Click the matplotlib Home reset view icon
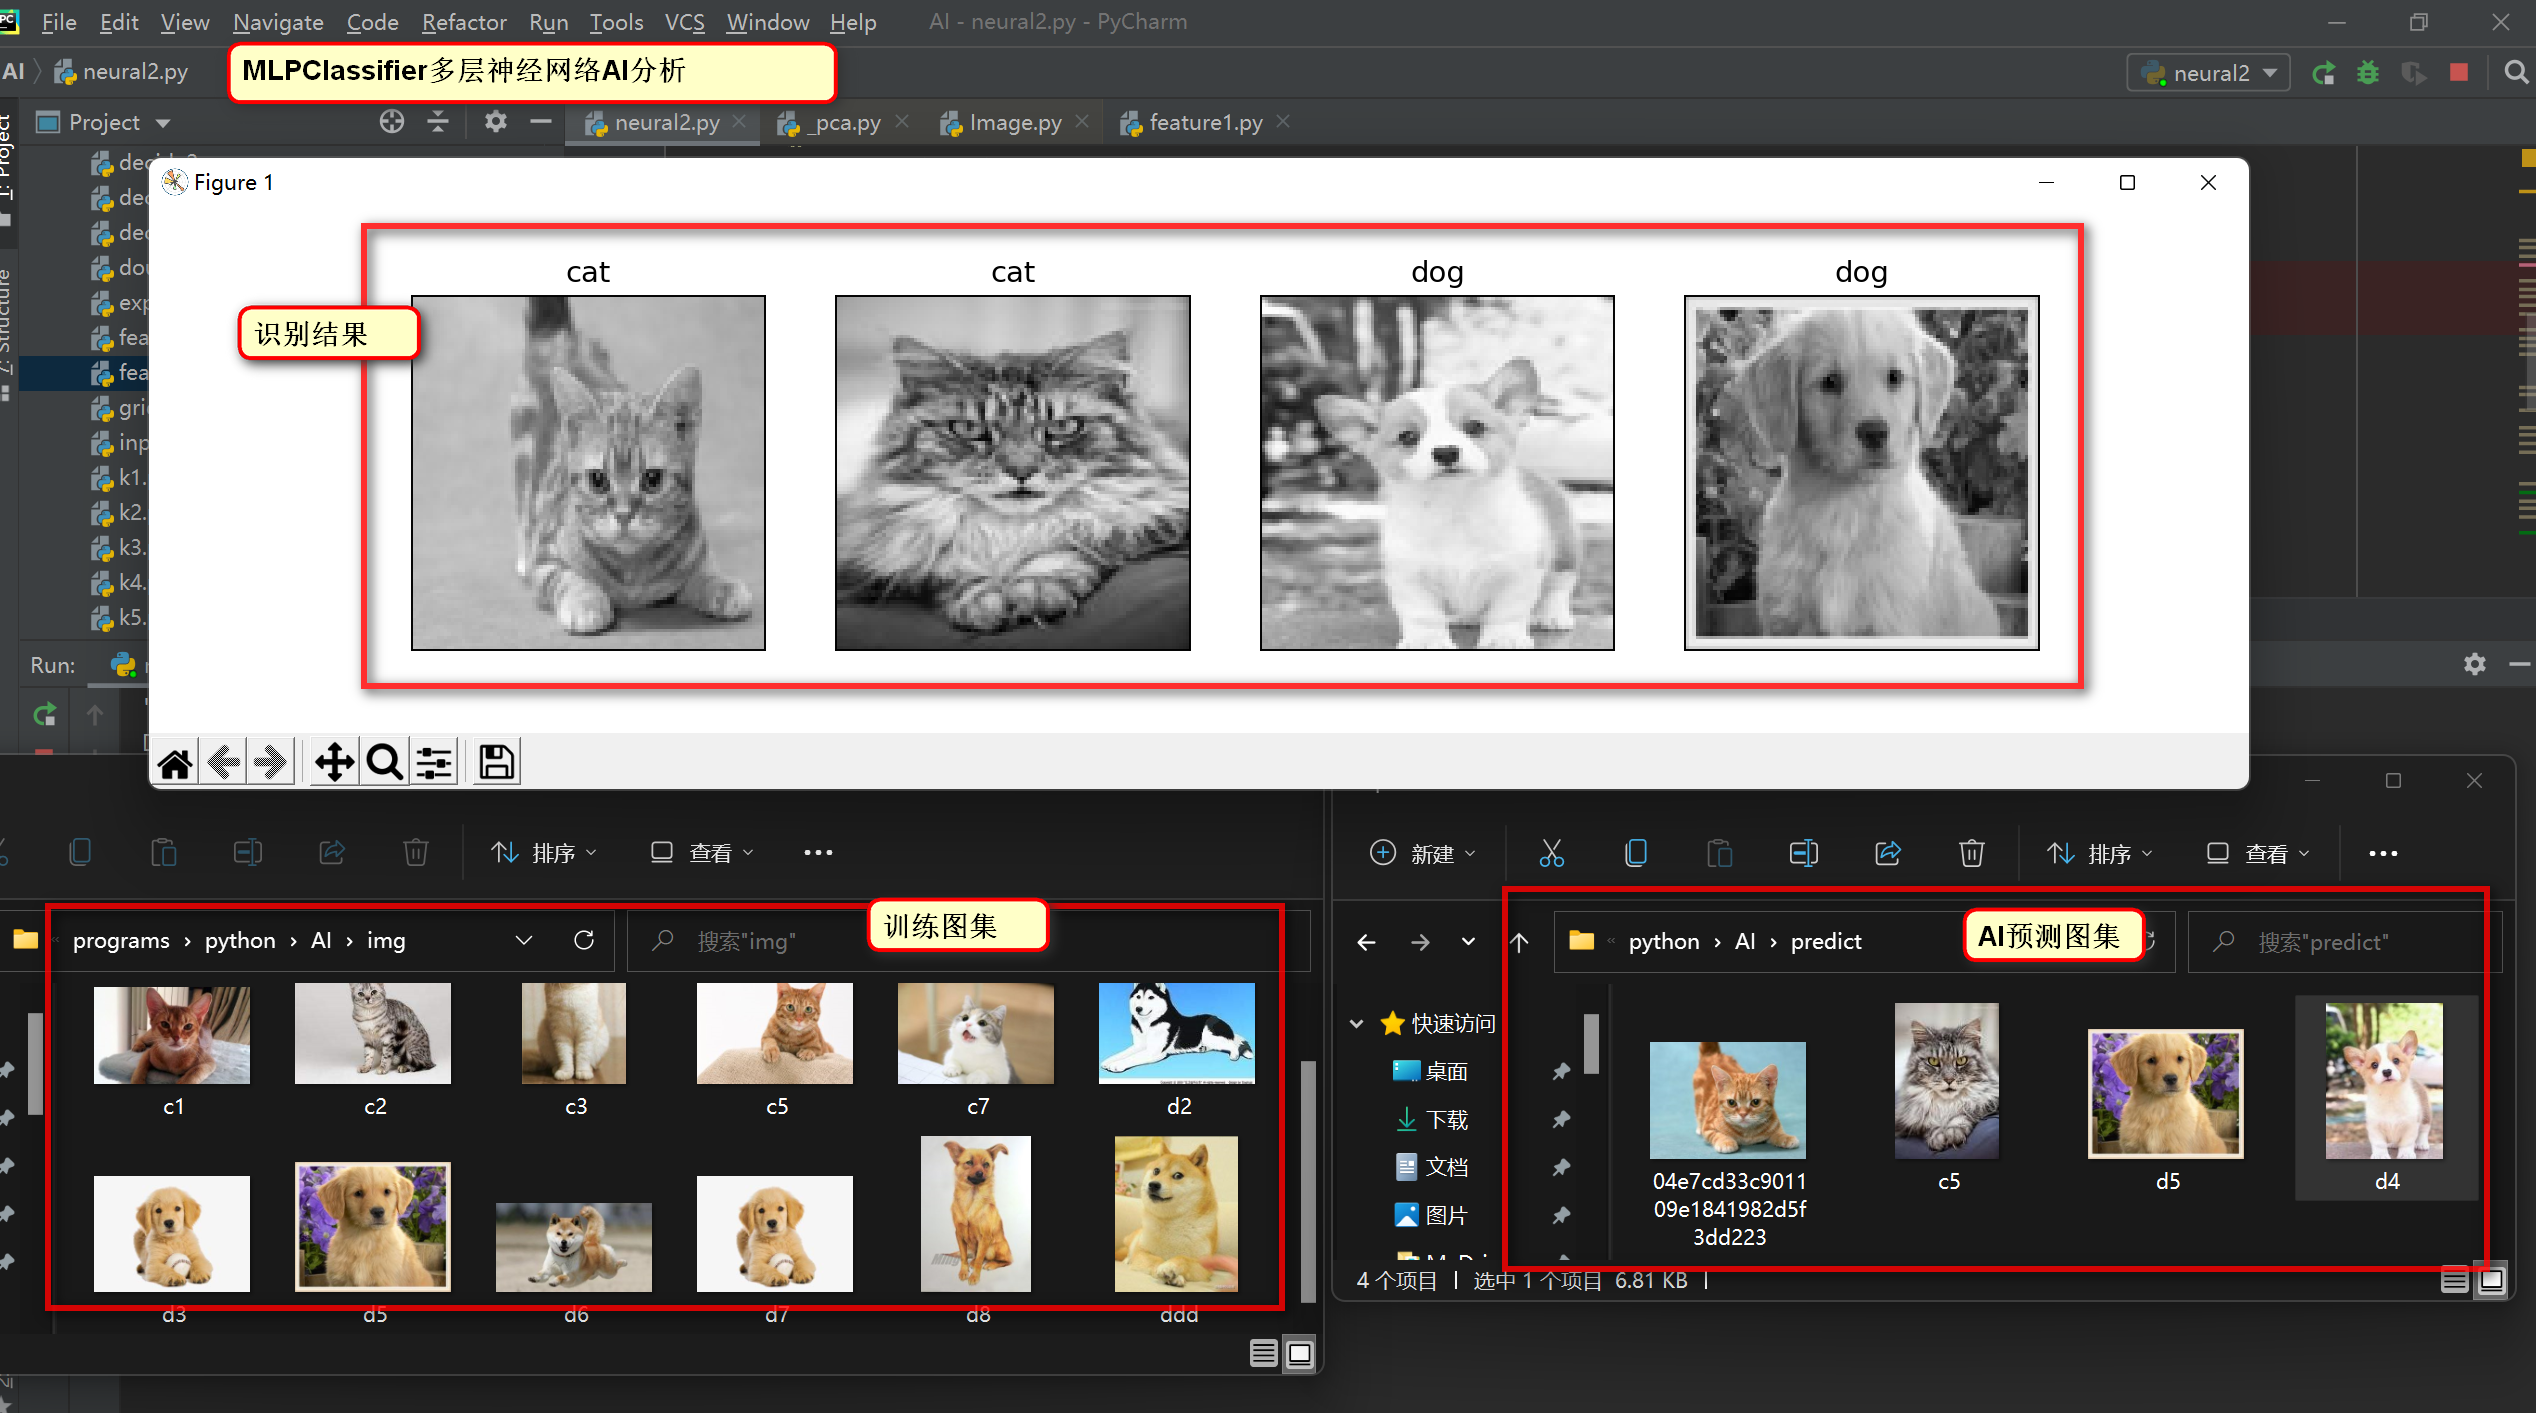The height and width of the screenshot is (1413, 2536). click(175, 763)
